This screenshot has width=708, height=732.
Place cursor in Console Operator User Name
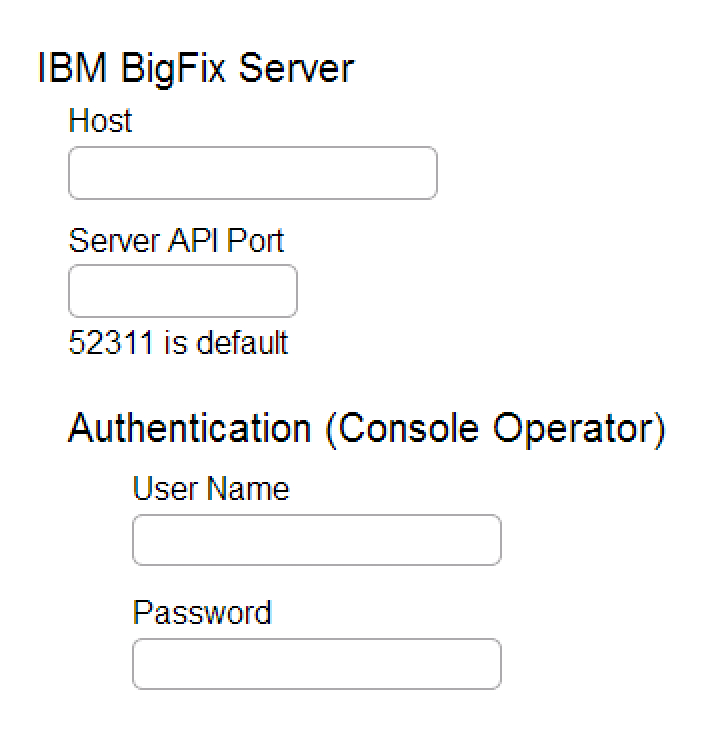click(316, 540)
